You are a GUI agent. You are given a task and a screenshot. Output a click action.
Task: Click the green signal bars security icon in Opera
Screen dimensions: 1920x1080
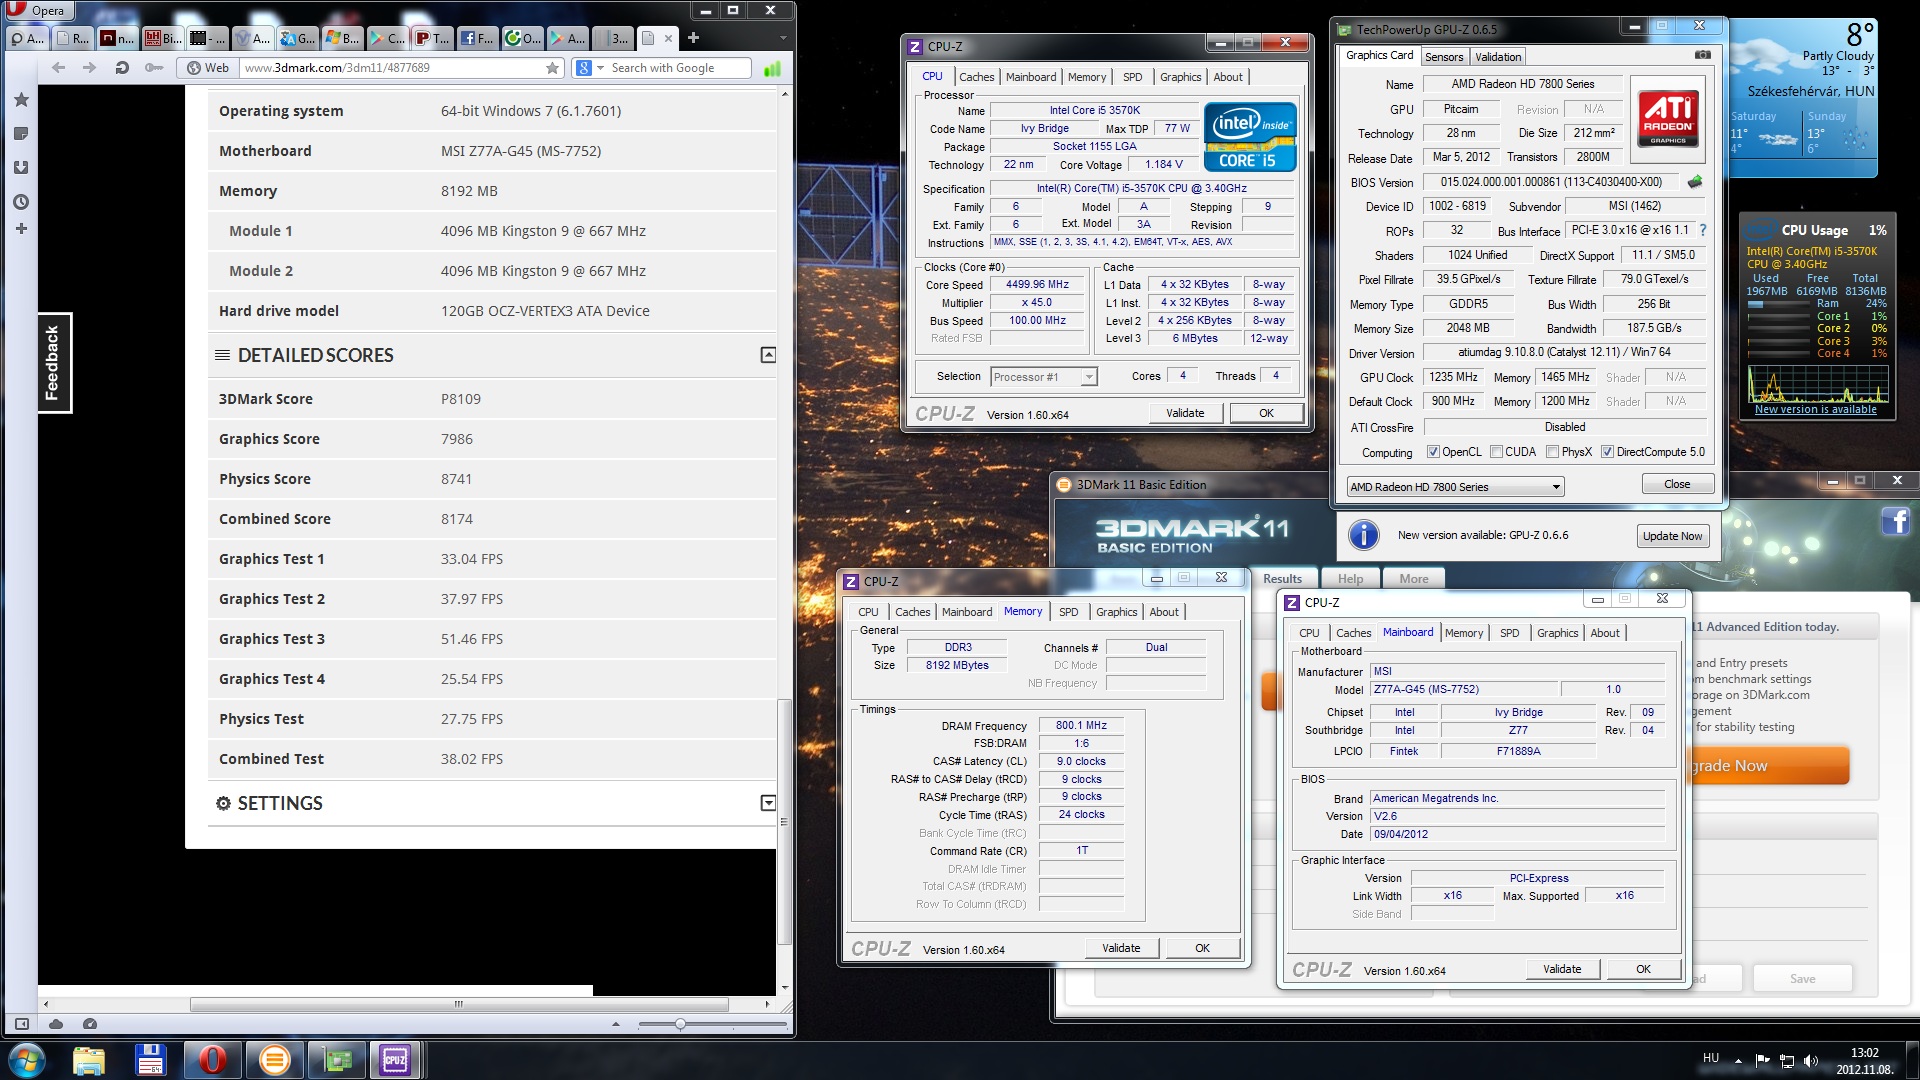click(772, 68)
